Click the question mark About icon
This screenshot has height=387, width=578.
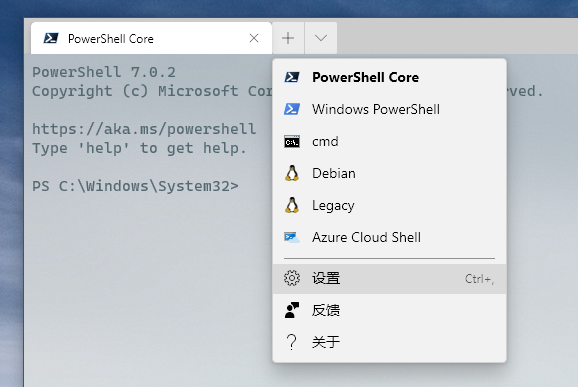292,342
